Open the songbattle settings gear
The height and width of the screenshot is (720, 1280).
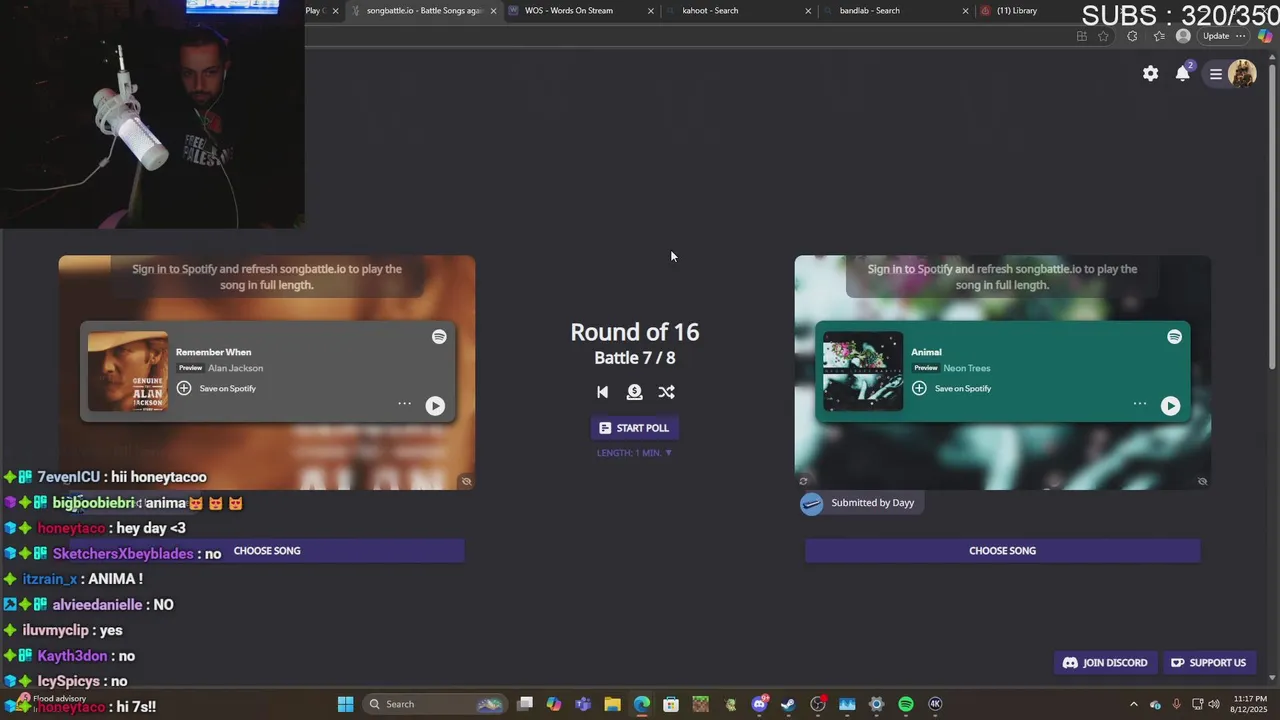[1151, 73]
